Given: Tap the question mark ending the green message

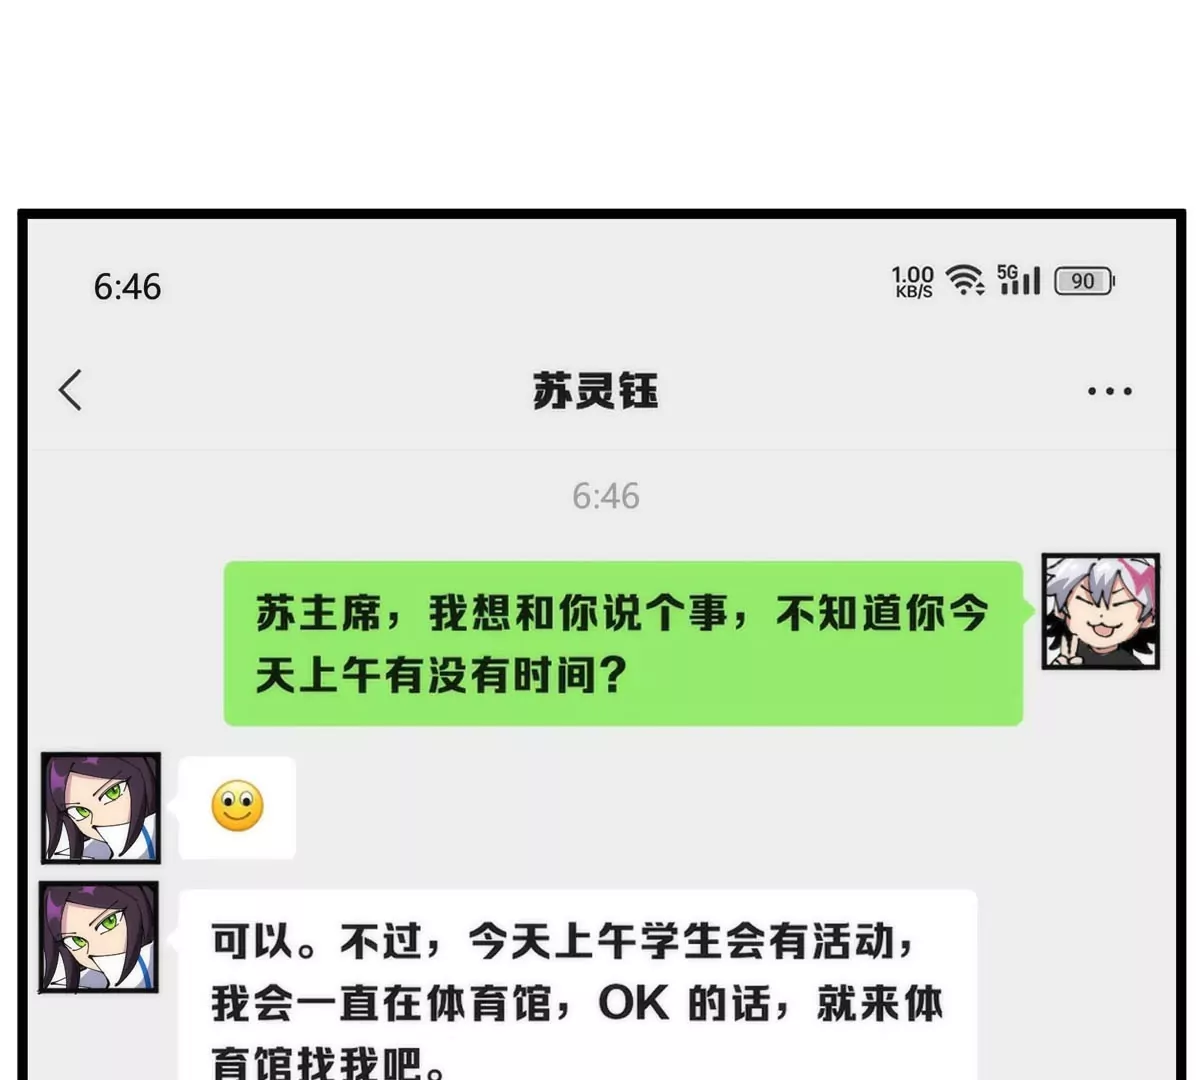Looking at the screenshot, I should (611, 676).
